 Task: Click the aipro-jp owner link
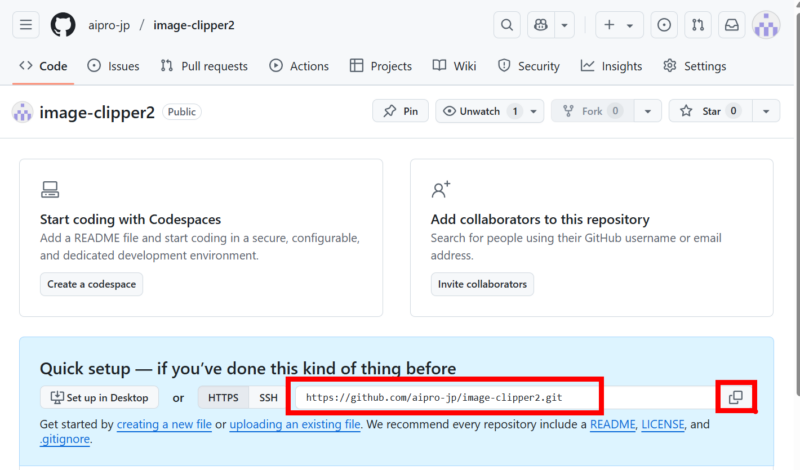(109, 25)
